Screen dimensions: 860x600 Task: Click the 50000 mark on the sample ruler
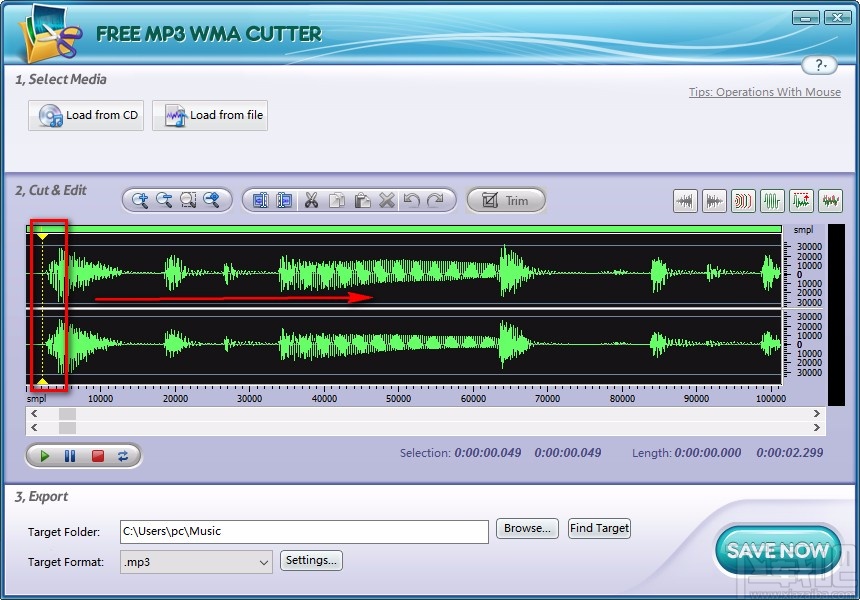point(398,399)
